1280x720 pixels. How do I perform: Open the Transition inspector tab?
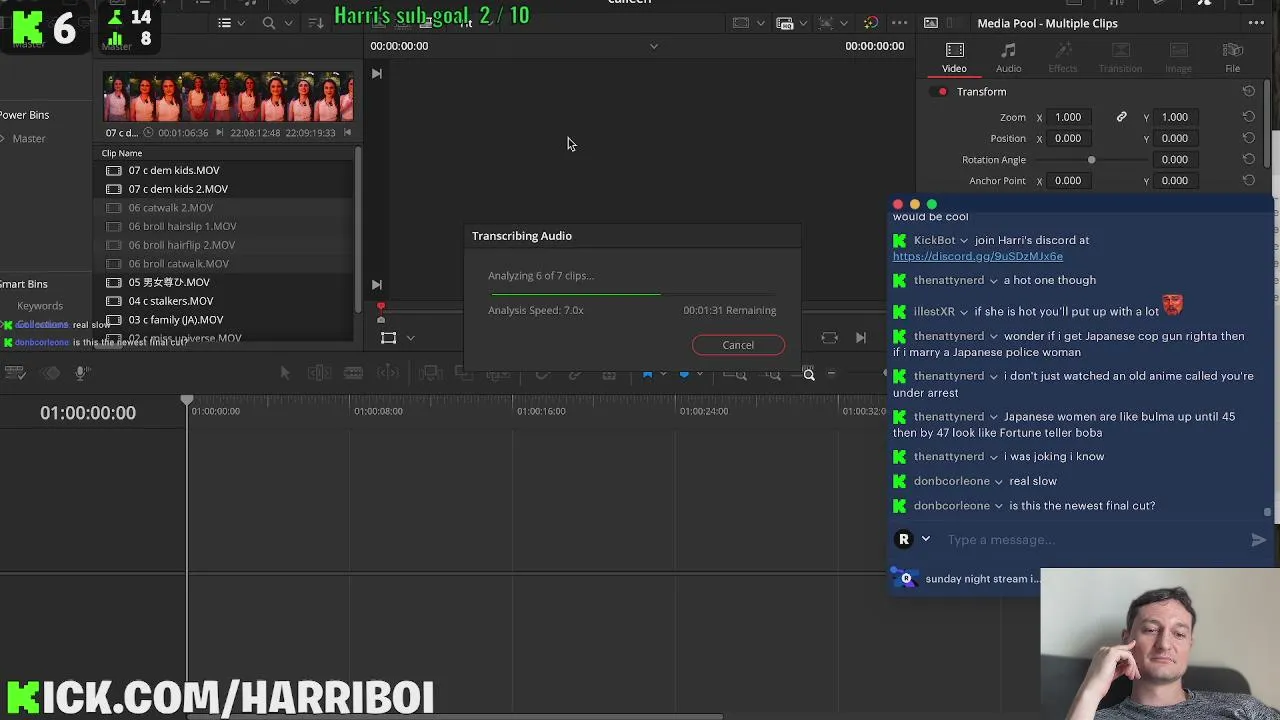point(1120,58)
